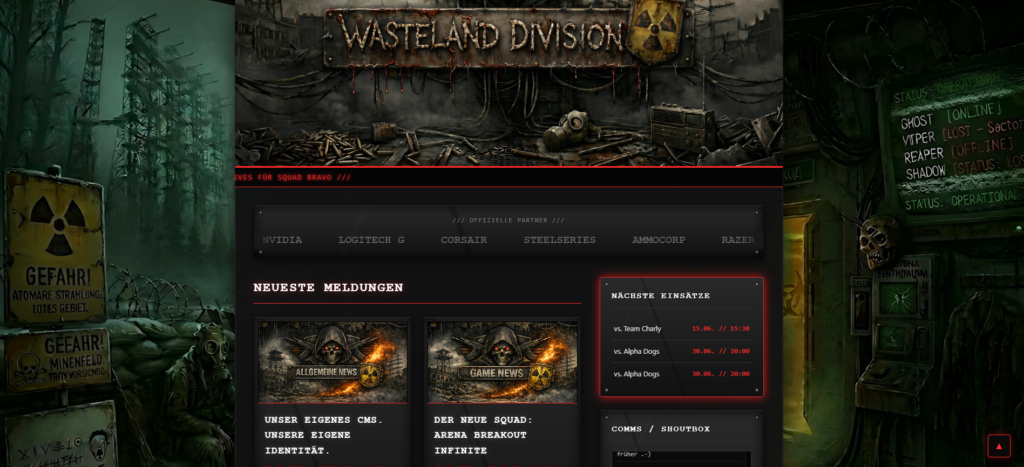This screenshot has width=1024, height=467.
Task: Open the Logitech G partner link
Action: pyautogui.click(x=371, y=240)
